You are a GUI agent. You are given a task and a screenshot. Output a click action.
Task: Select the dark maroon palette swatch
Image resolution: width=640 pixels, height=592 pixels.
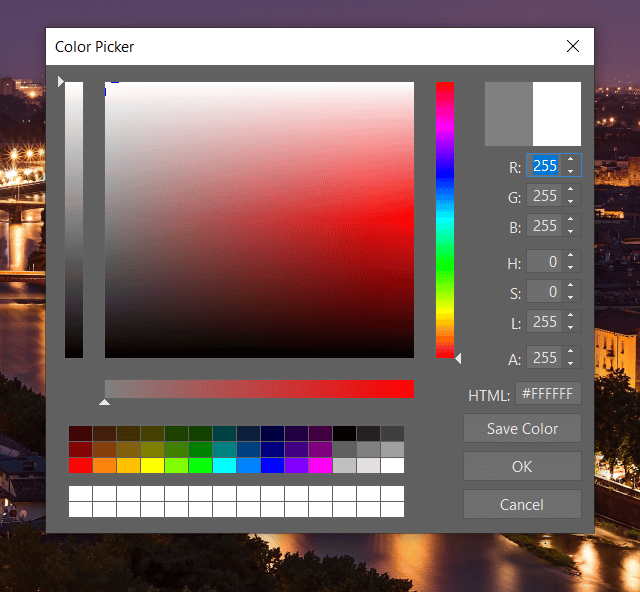click(x=80, y=434)
